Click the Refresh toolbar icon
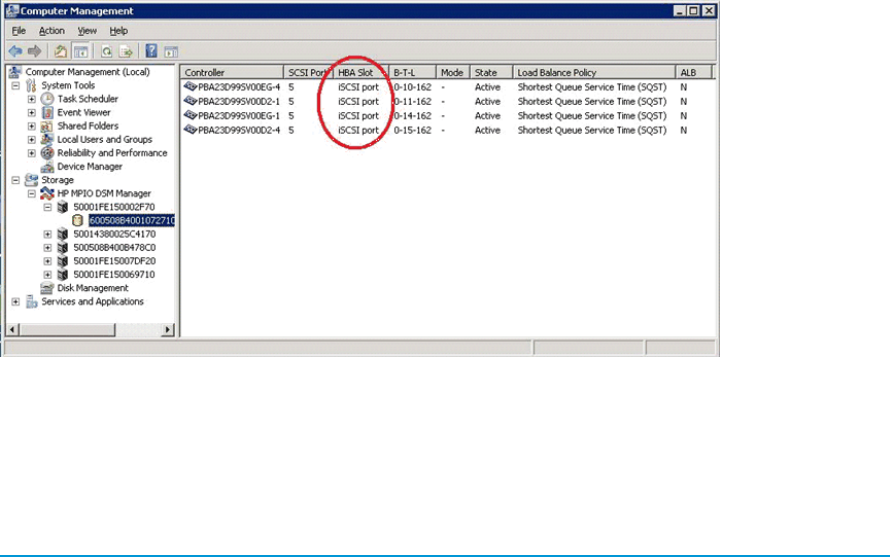Screen dimensions: 890x557 (106, 52)
